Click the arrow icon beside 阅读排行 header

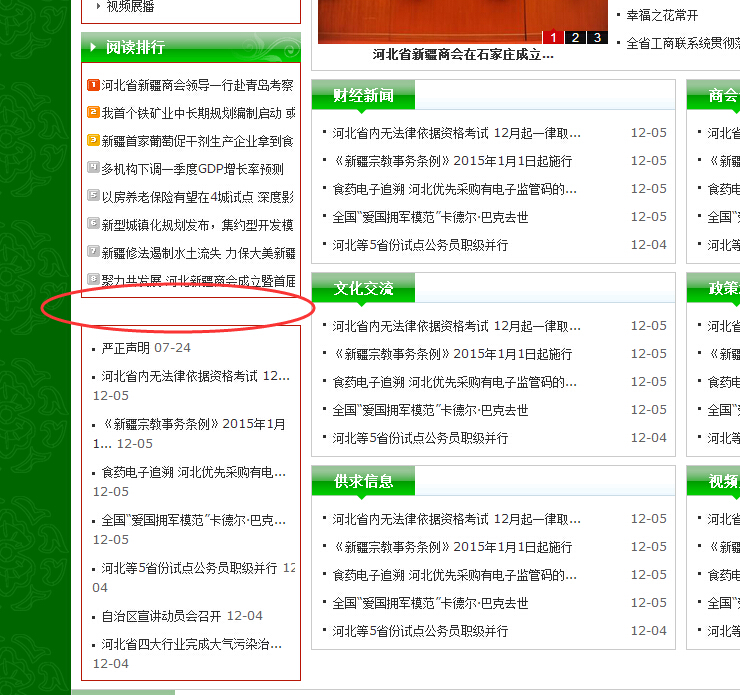pyautogui.click(x=93, y=47)
